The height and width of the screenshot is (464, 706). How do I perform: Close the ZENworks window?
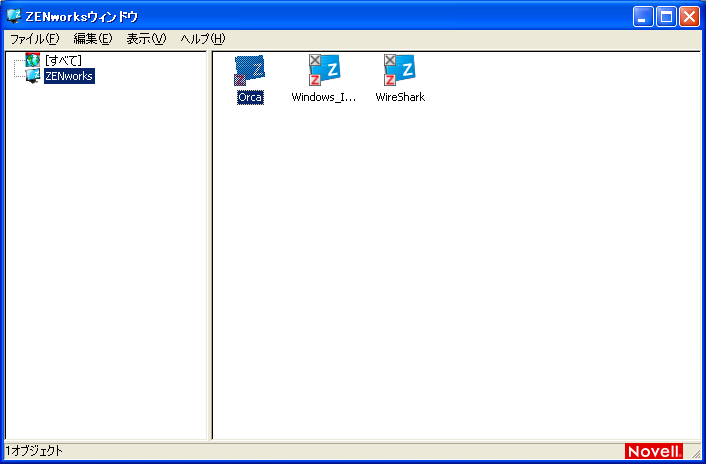click(x=689, y=17)
